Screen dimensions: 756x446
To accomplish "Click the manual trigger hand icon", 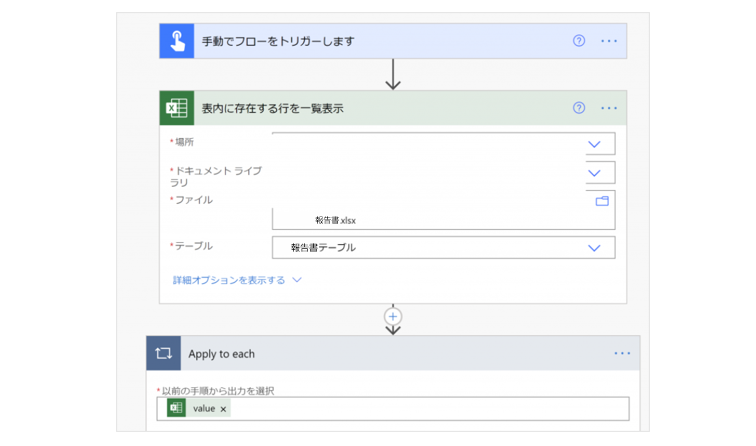I will coord(177,41).
